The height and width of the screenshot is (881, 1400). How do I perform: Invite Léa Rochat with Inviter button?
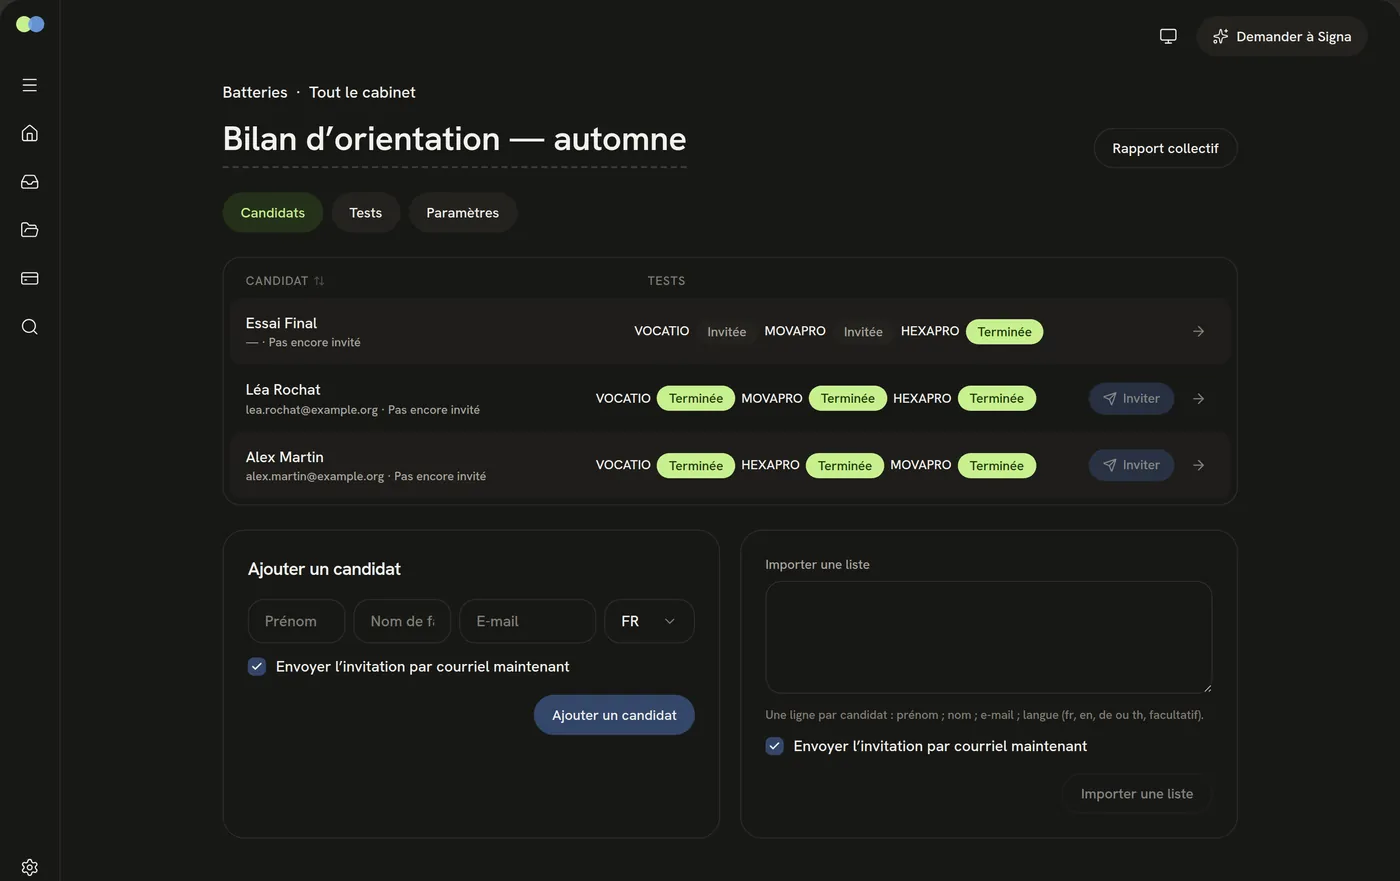(x=1131, y=399)
